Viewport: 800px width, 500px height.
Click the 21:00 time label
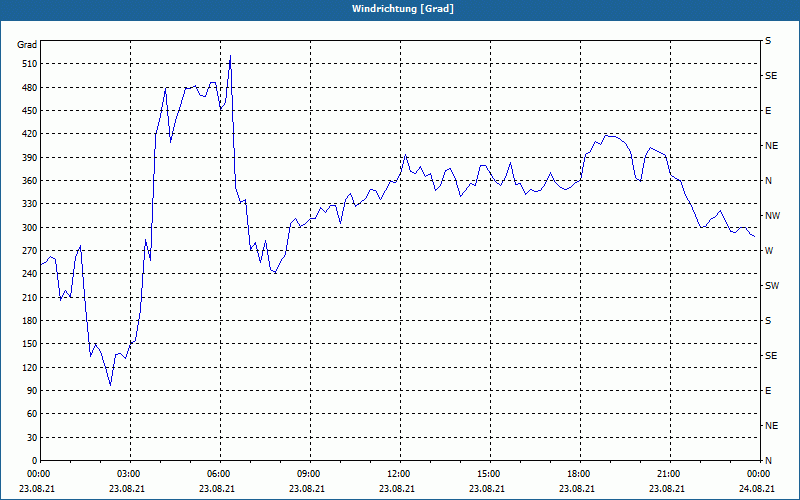point(669,474)
